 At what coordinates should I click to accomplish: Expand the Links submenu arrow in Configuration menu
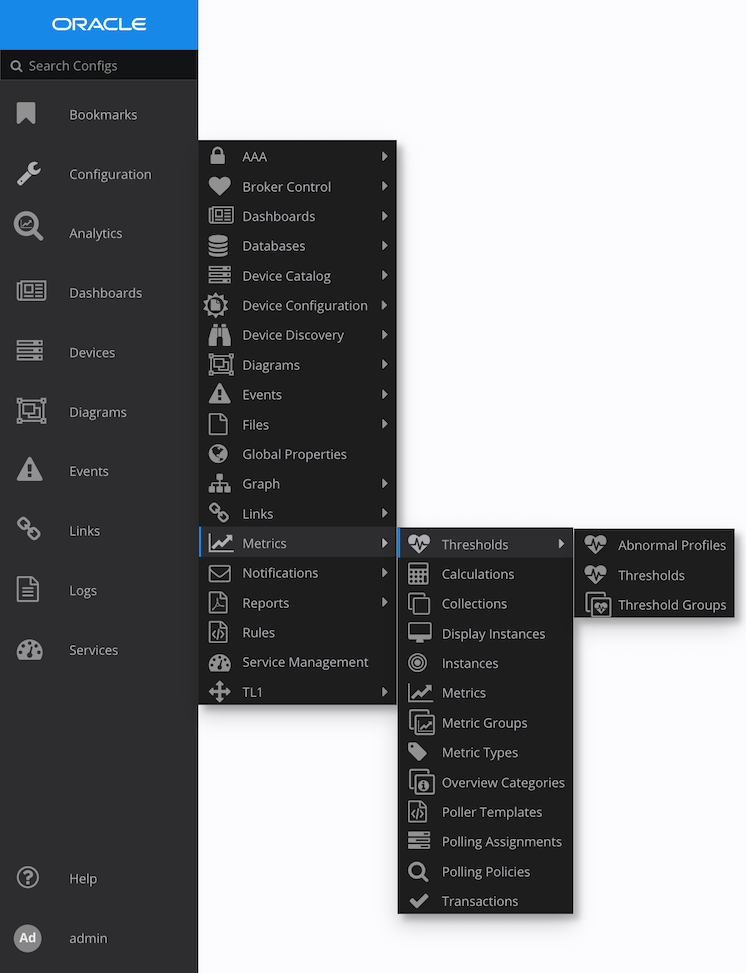tap(385, 513)
